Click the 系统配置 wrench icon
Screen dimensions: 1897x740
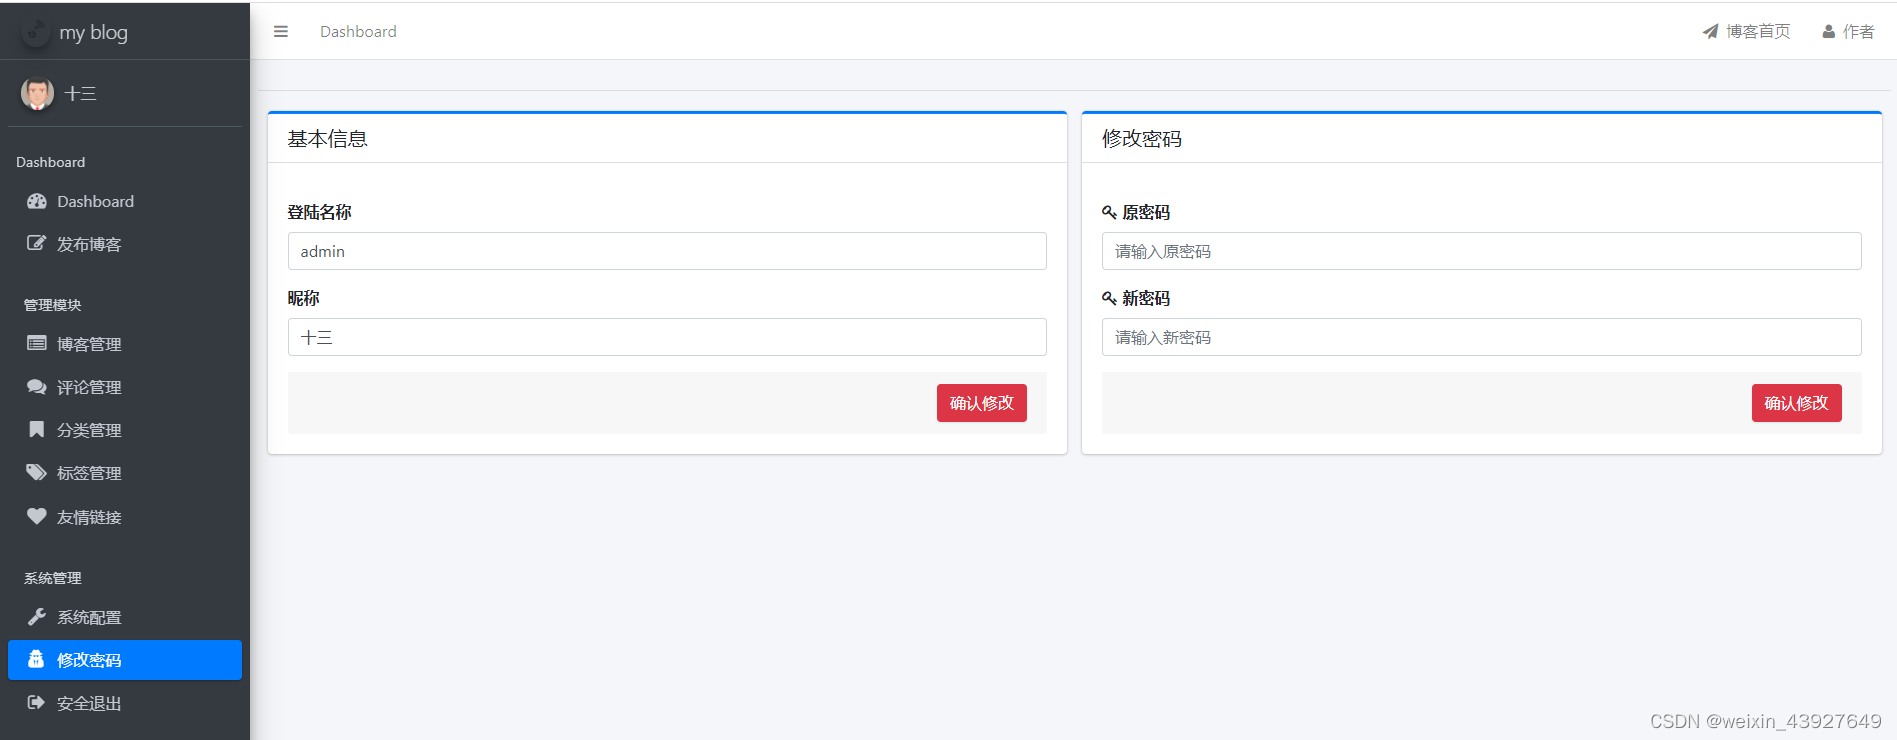pyautogui.click(x=37, y=616)
